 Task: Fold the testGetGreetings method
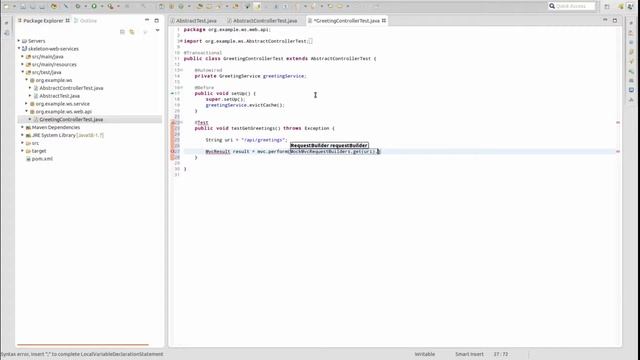181,122
